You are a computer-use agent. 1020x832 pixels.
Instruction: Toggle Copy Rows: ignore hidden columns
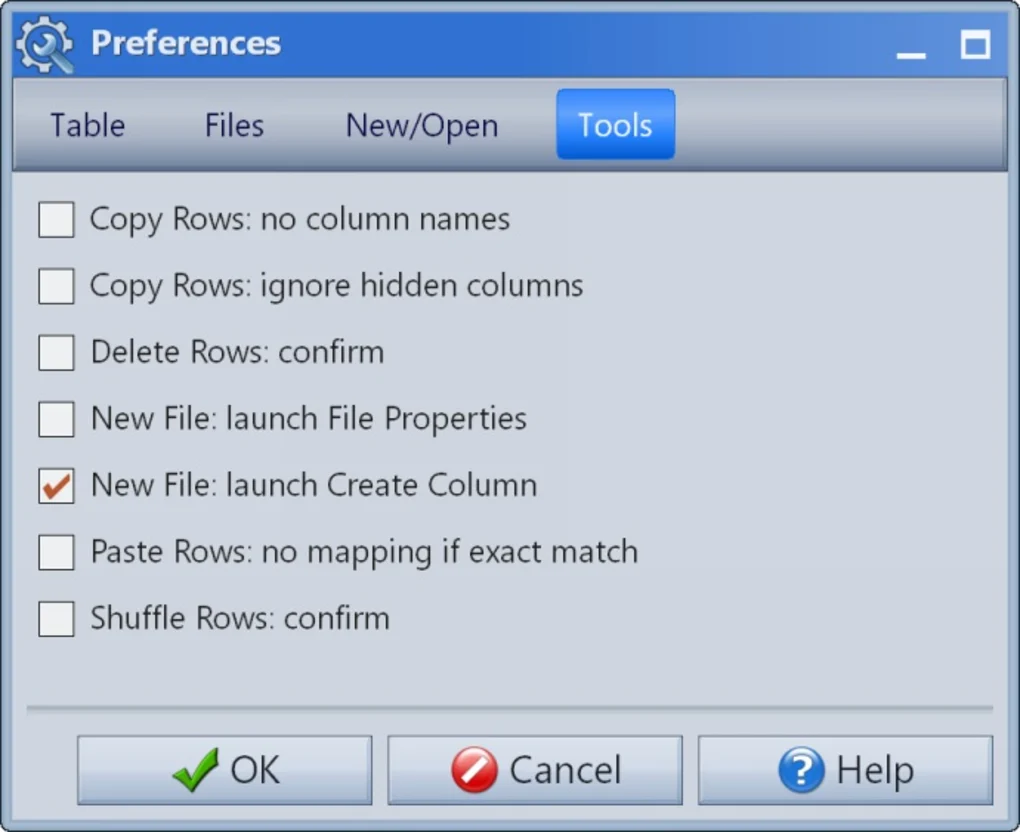[x=56, y=286]
